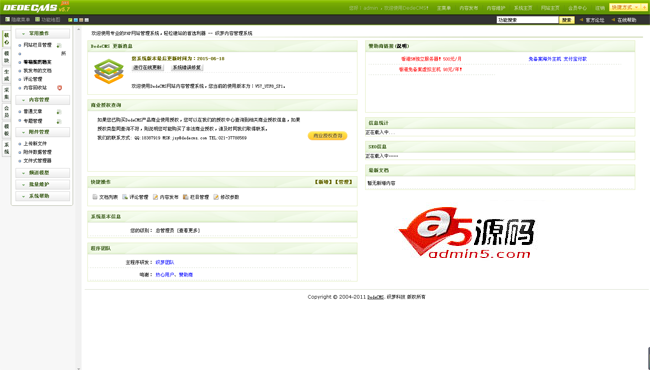The image size is (650, 370).
Task: Click the 功能搜索 search input field
Action: click(527, 19)
